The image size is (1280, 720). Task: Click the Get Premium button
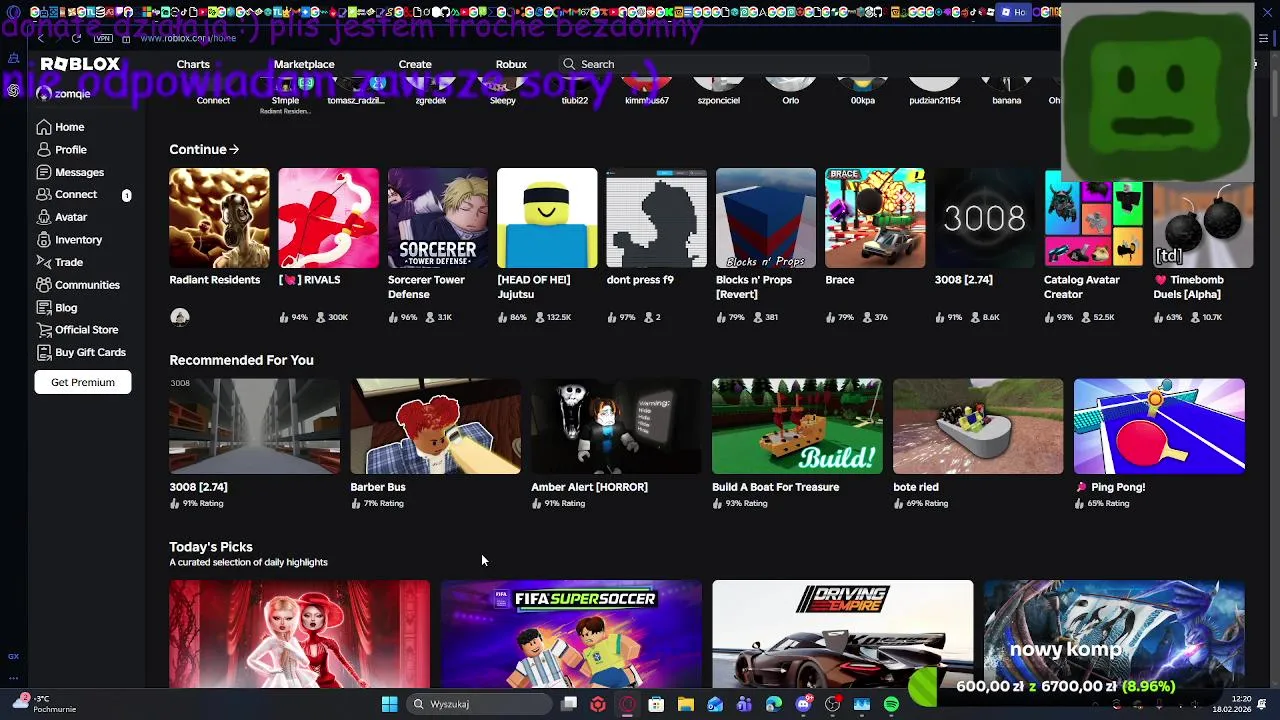[83, 382]
